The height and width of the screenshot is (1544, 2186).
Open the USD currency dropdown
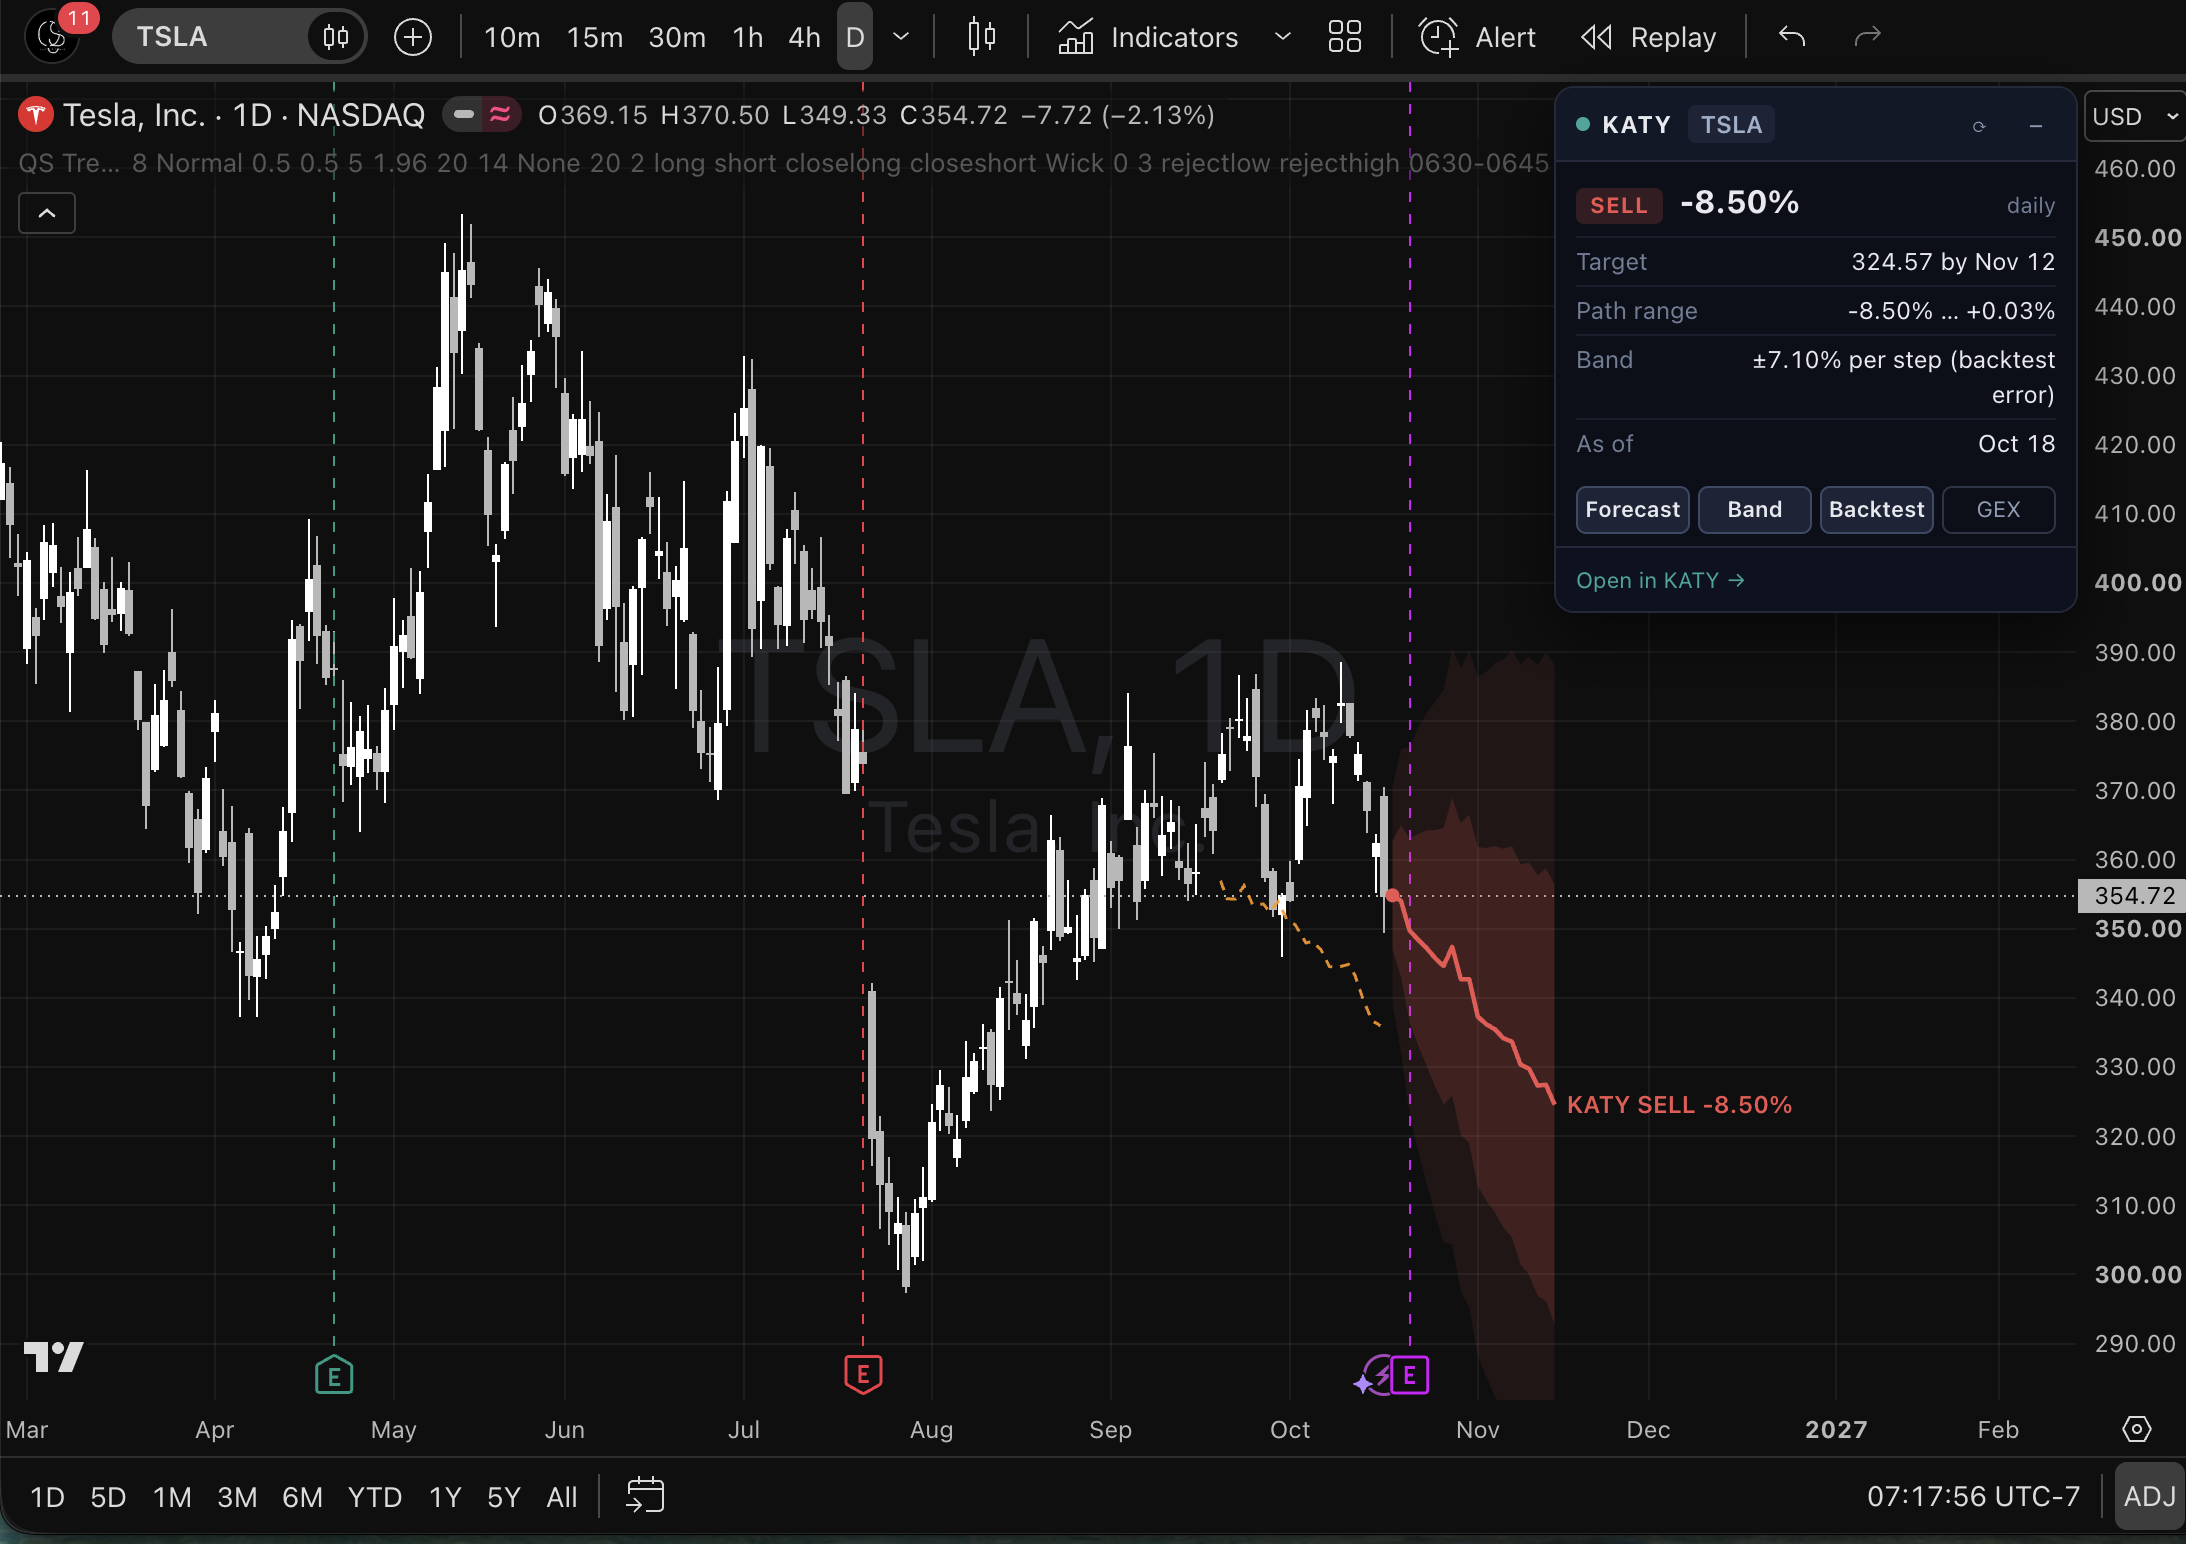pos(2135,117)
